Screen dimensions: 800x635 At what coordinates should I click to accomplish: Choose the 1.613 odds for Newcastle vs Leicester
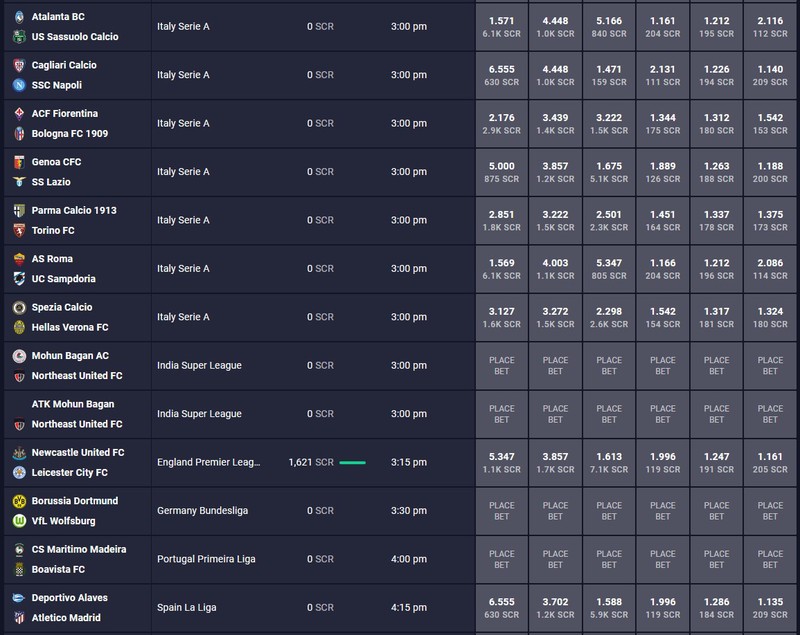point(609,463)
